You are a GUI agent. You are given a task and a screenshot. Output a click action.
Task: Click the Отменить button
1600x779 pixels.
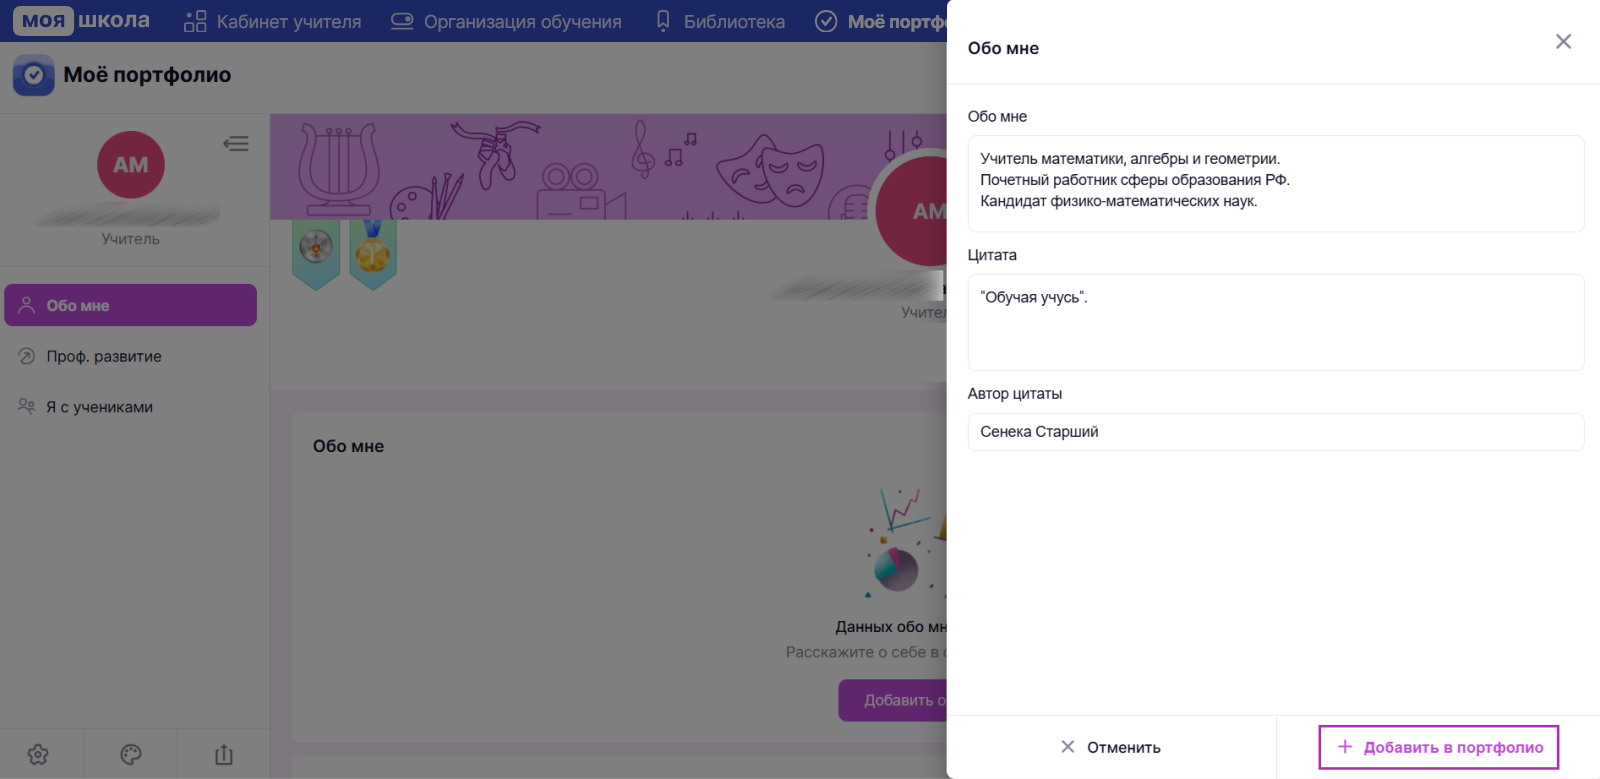click(1111, 747)
